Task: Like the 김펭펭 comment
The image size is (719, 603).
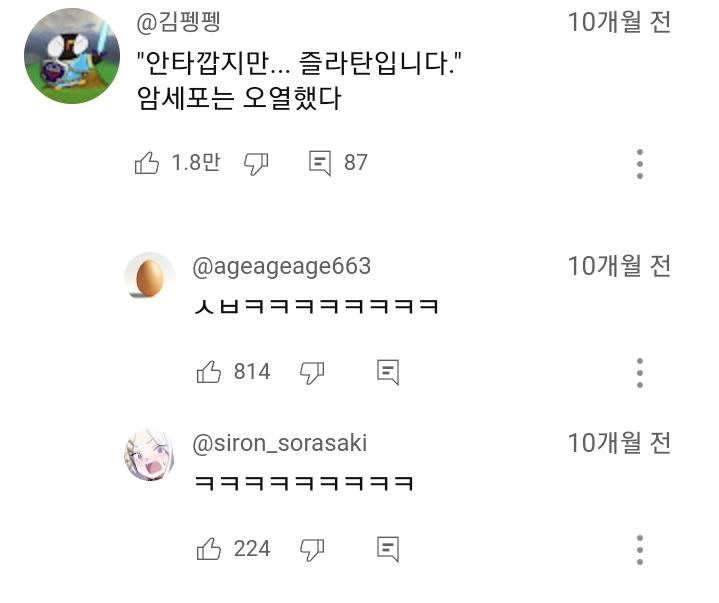Action: (147, 163)
